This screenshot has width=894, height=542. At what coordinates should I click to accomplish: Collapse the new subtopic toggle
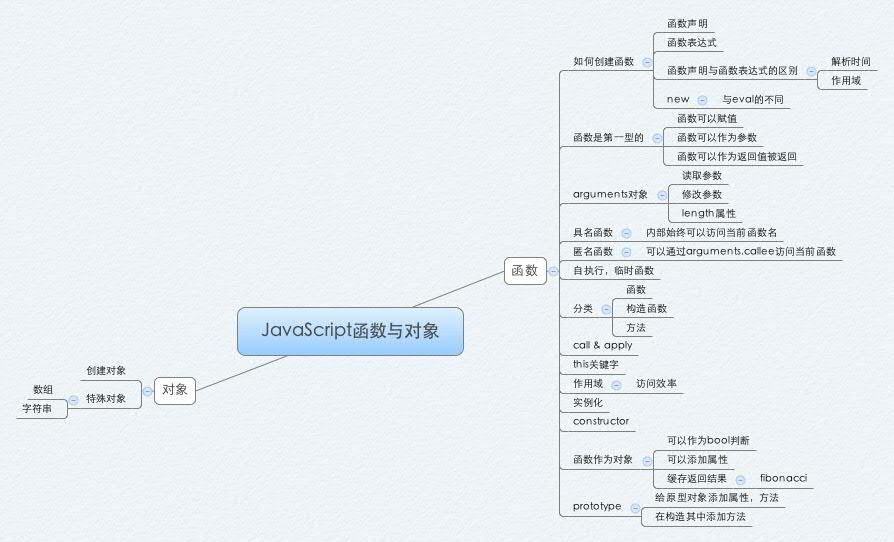[x=702, y=100]
